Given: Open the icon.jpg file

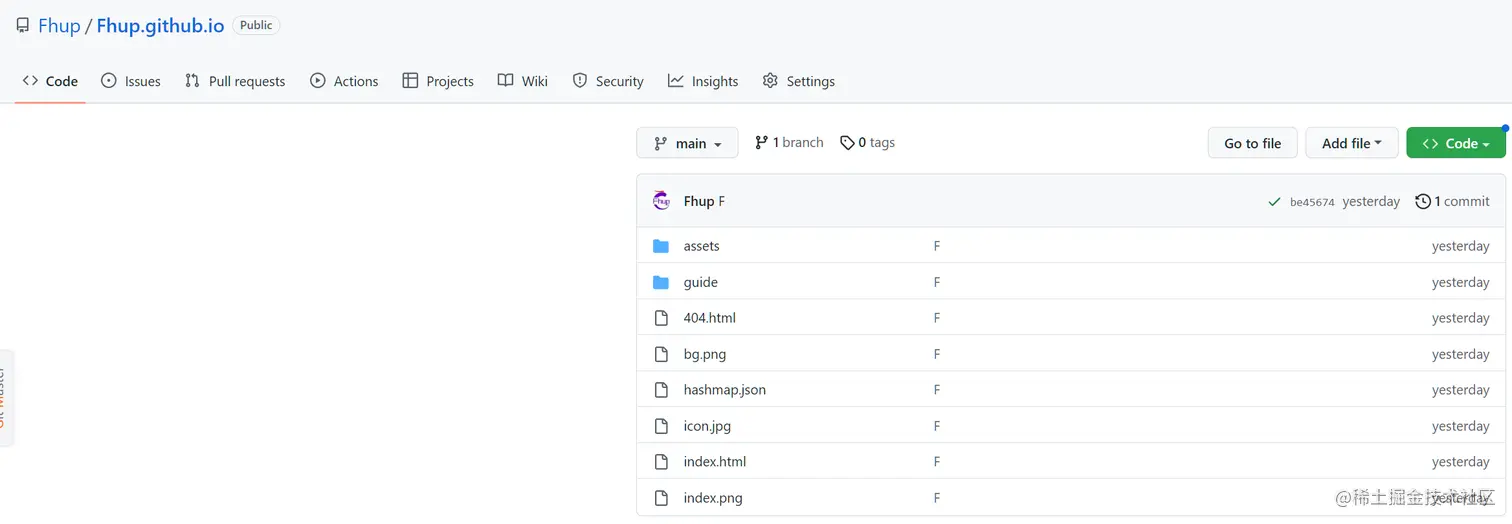Looking at the screenshot, I should 707,426.
